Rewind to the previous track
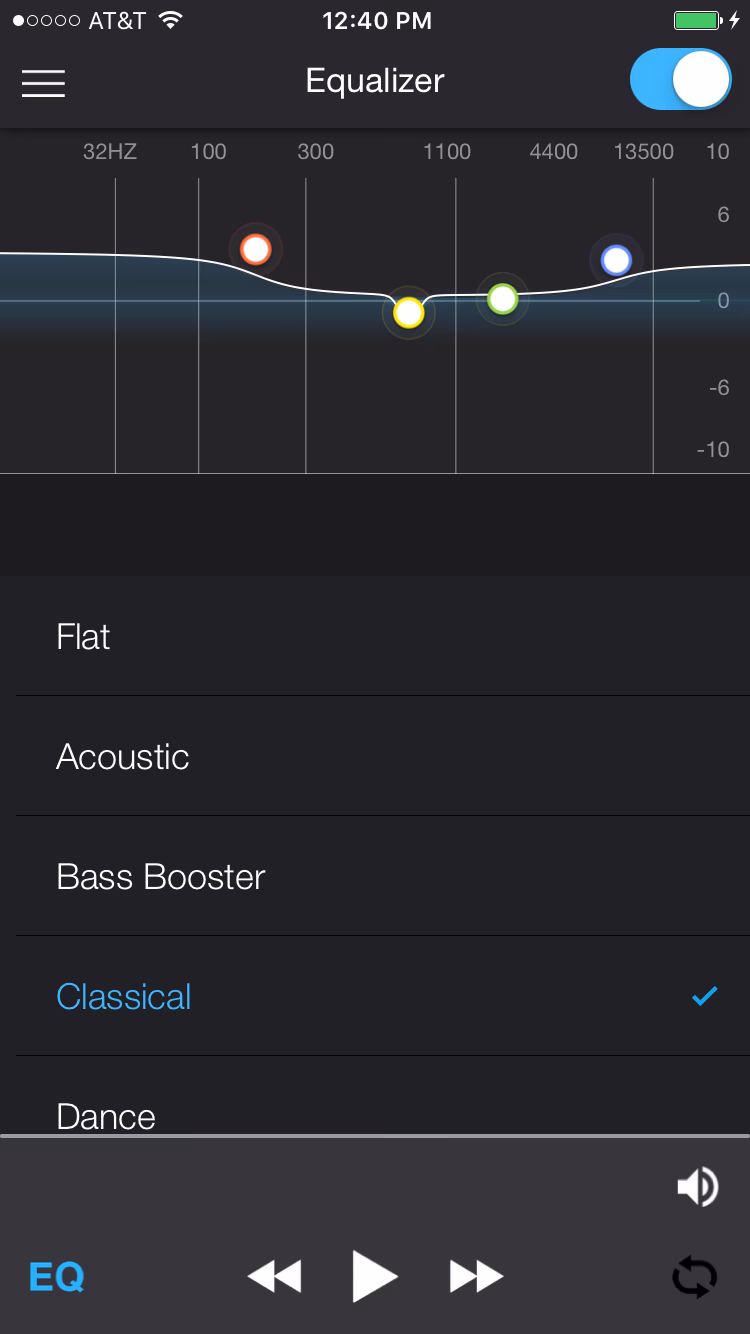750x1334 pixels. coord(274,1275)
